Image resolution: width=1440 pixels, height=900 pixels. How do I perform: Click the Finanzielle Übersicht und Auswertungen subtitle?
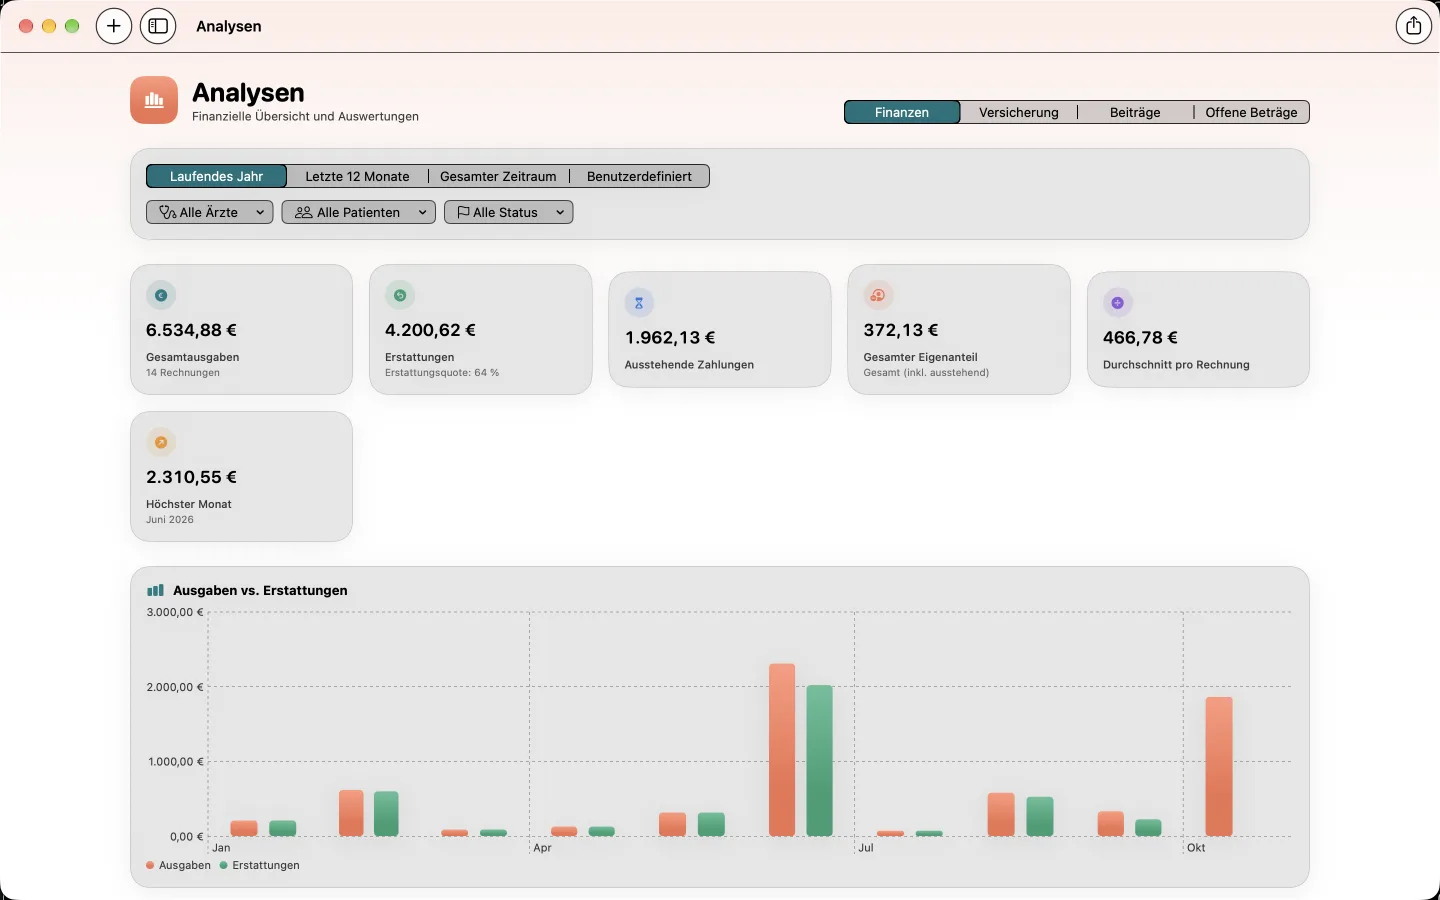tap(305, 116)
